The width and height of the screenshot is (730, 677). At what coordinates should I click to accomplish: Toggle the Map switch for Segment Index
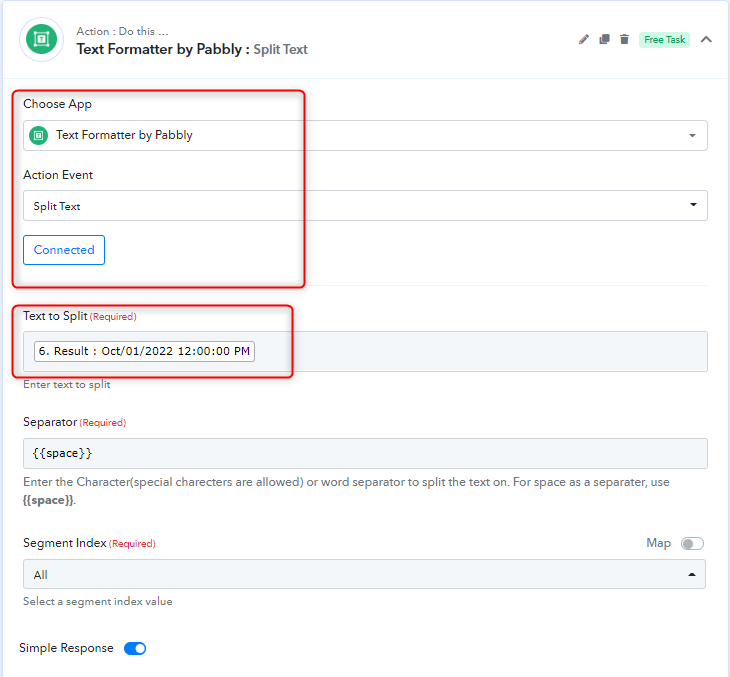(692, 543)
